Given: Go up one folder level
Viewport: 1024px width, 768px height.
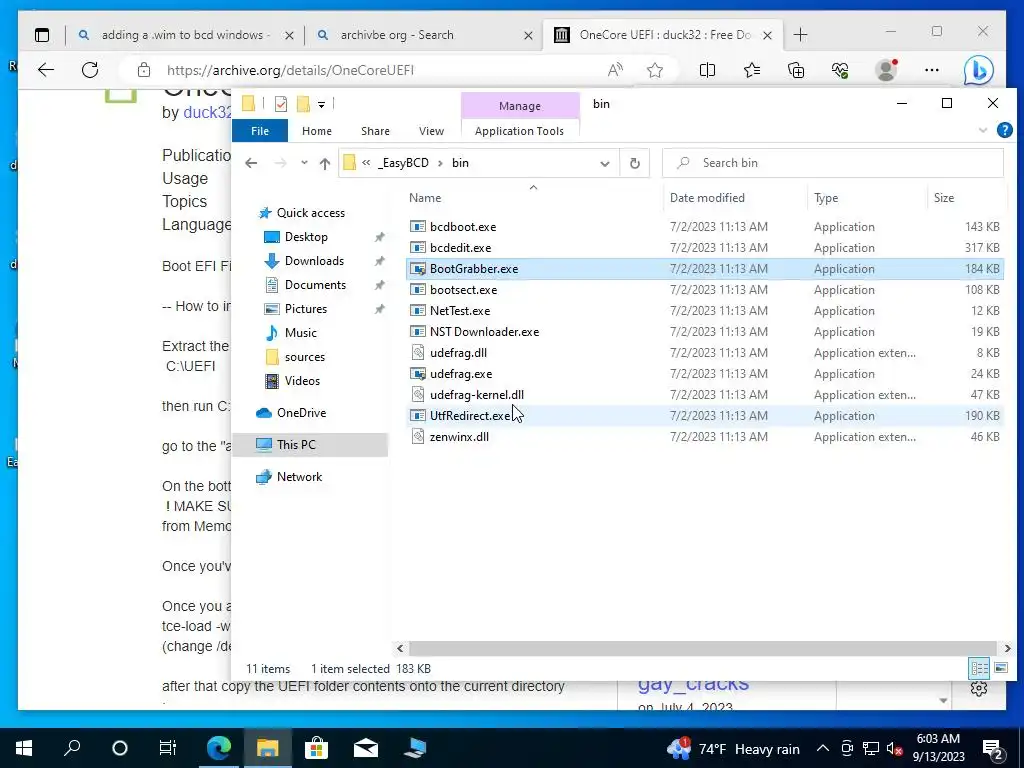Looking at the screenshot, I should tap(325, 163).
